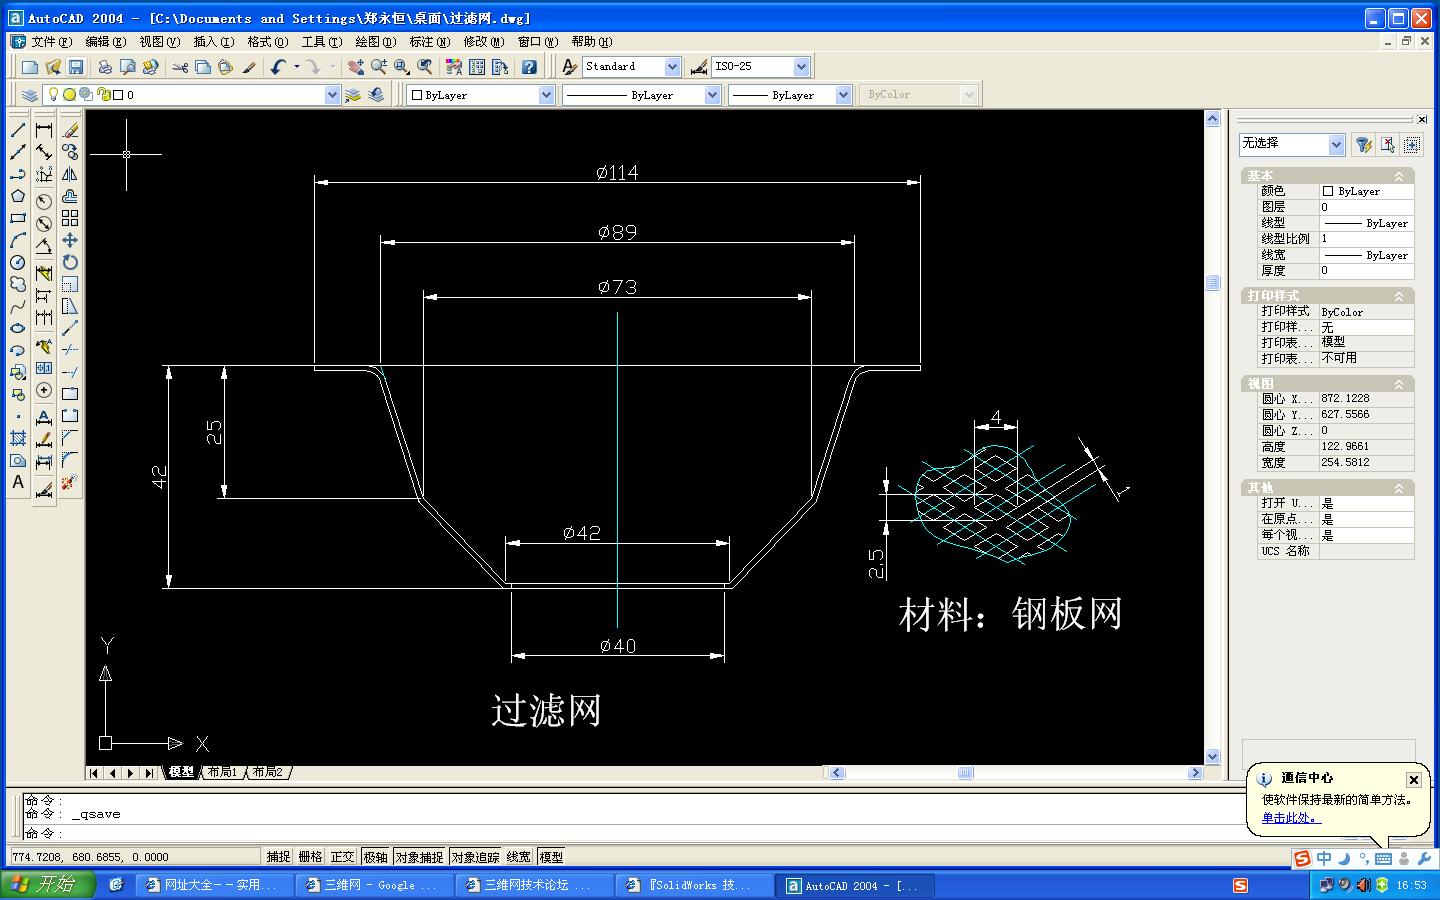Screen dimensions: 1440x900
Task: Undo the last action
Action: [278, 67]
